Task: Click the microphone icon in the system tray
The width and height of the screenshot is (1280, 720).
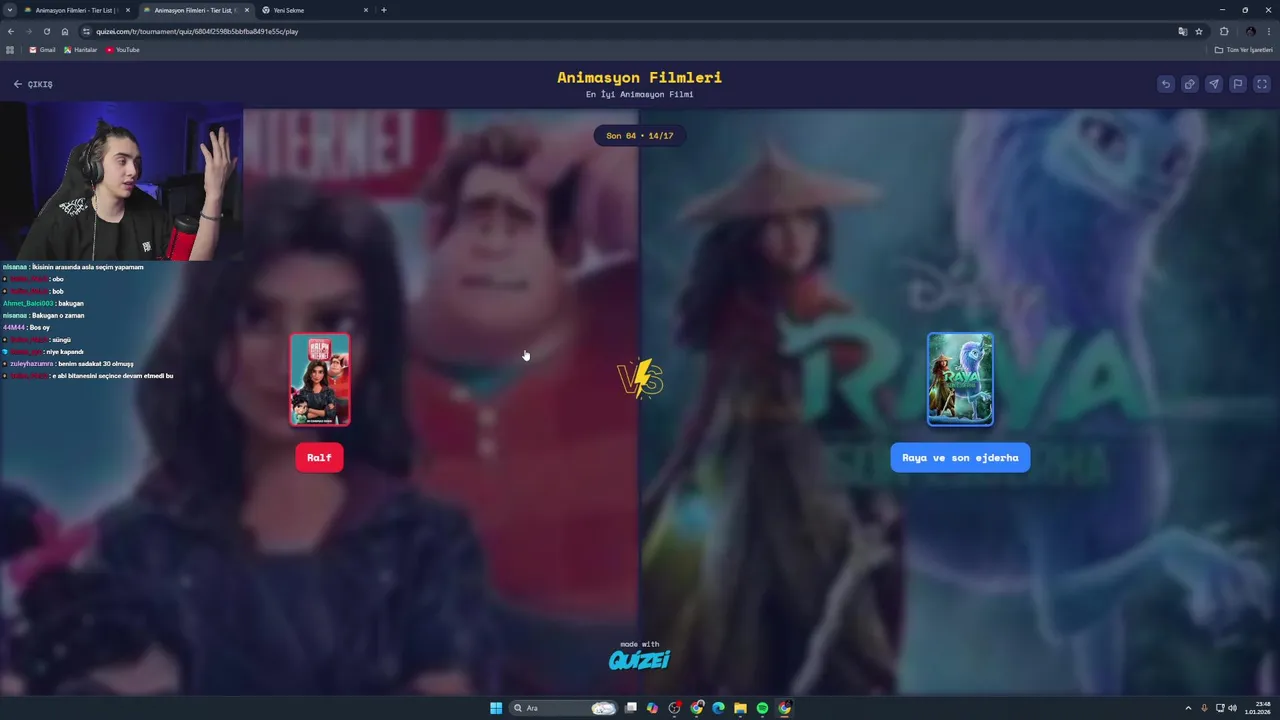Action: 1204,708
